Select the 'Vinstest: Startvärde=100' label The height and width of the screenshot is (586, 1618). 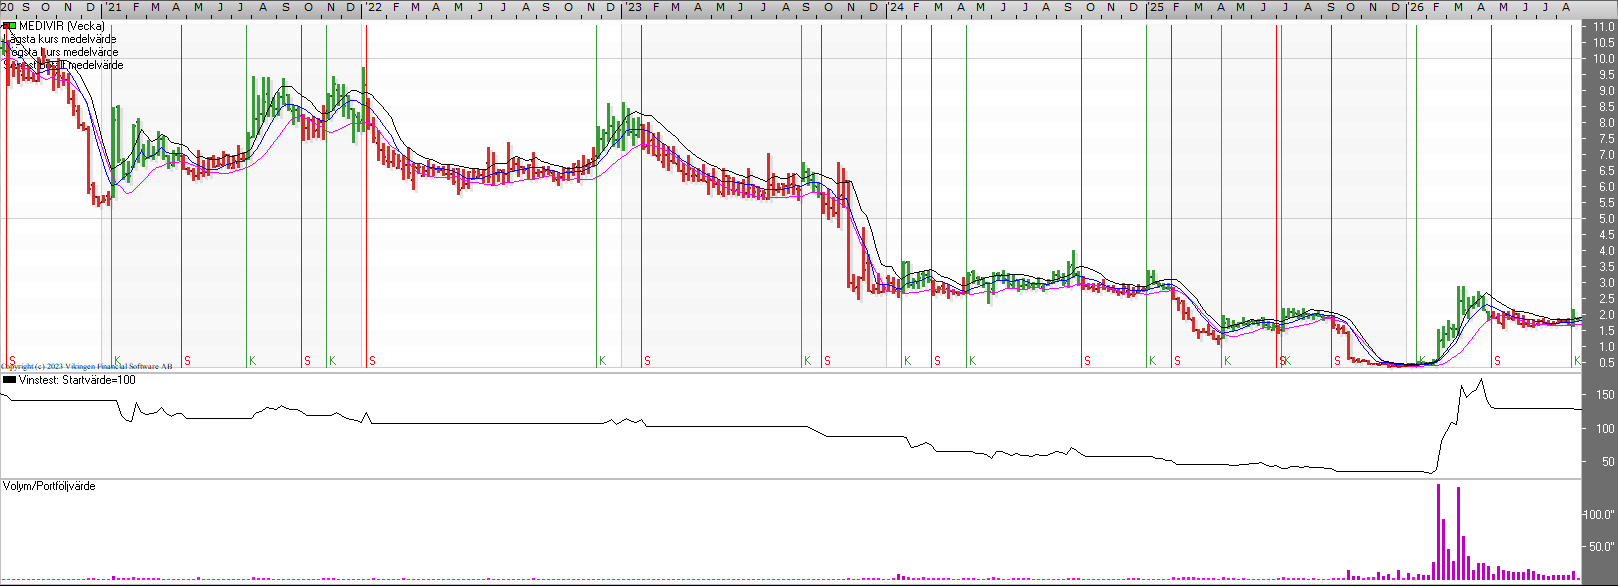pos(77,380)
